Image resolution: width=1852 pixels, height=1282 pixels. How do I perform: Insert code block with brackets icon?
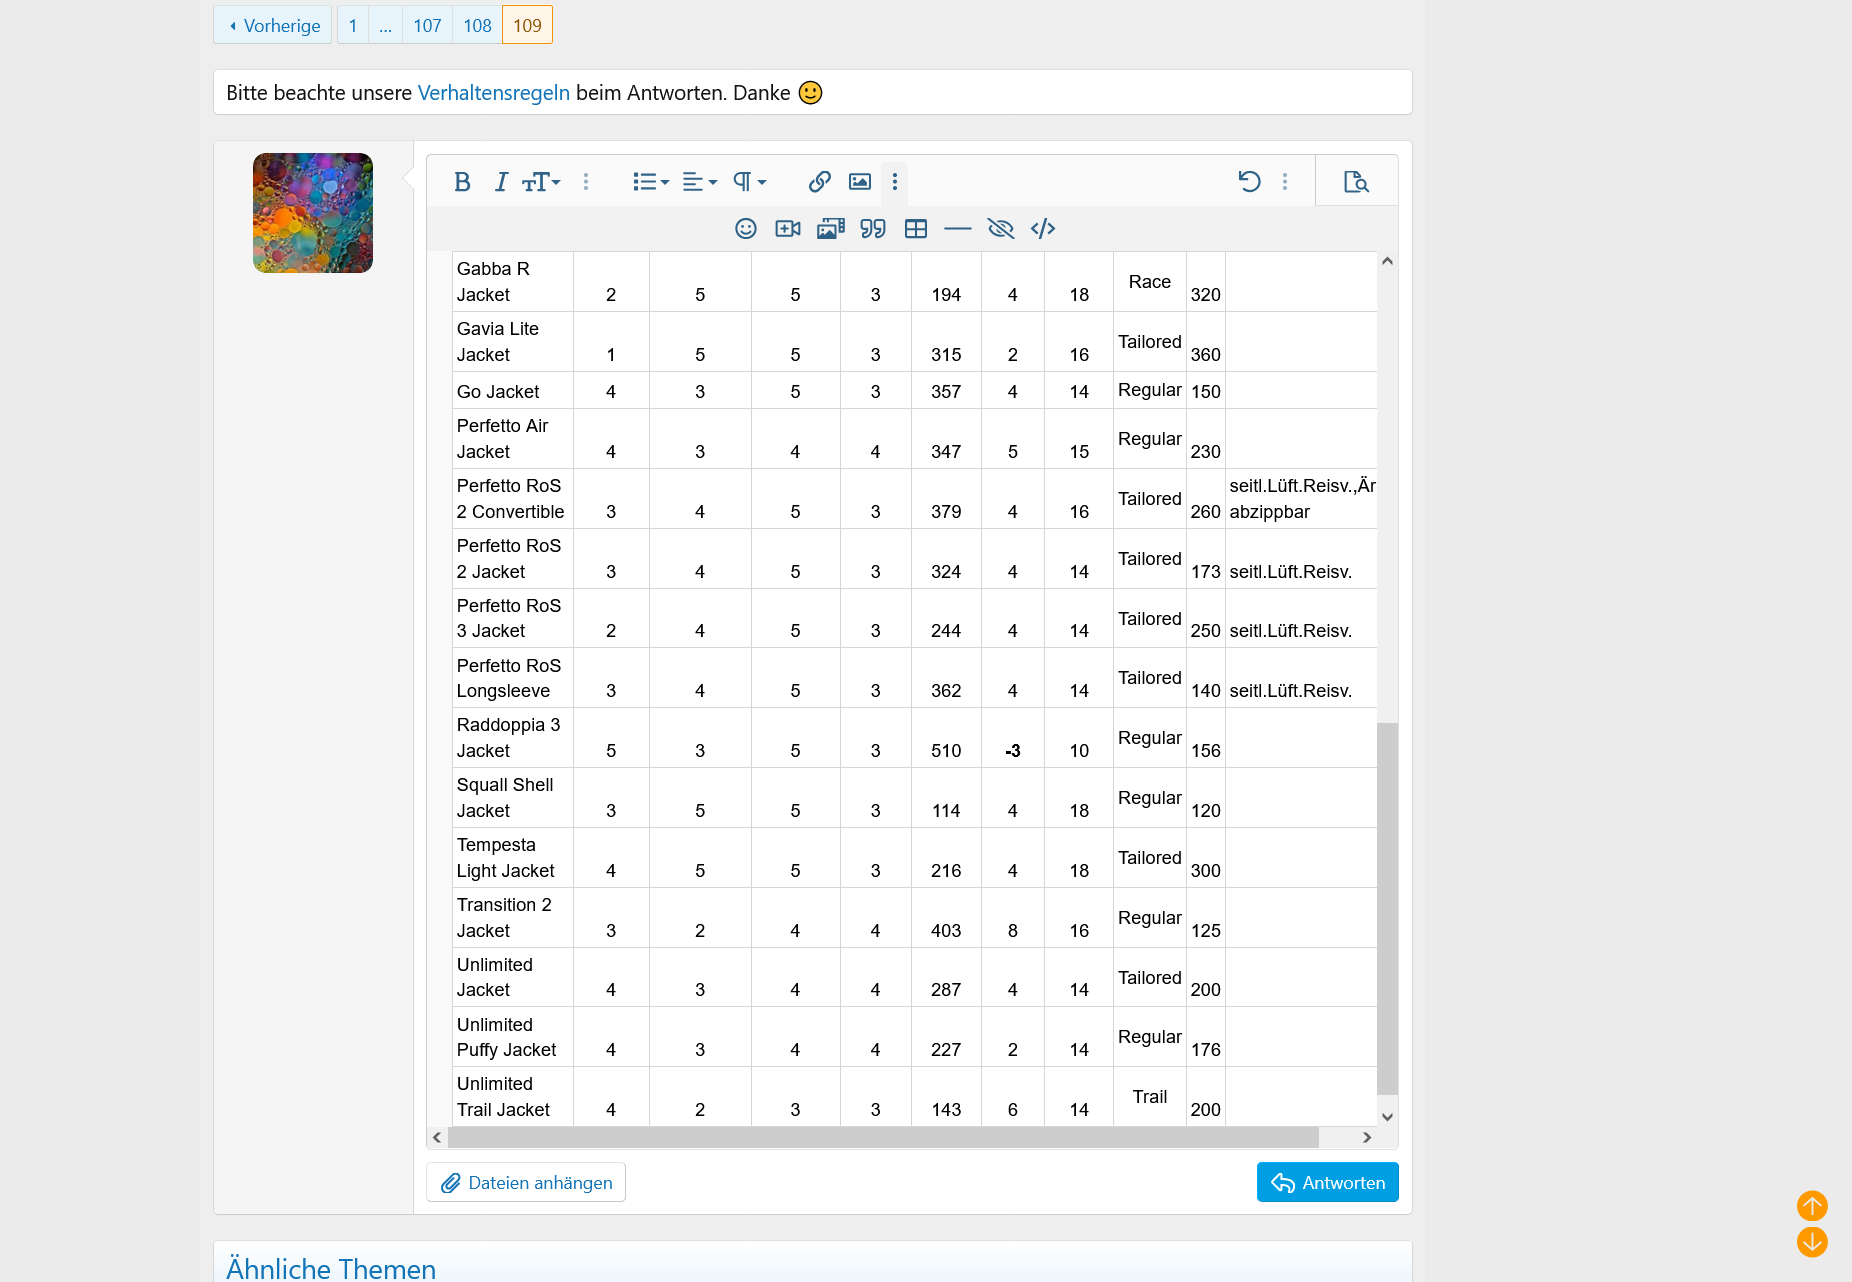click(1042, 229)
